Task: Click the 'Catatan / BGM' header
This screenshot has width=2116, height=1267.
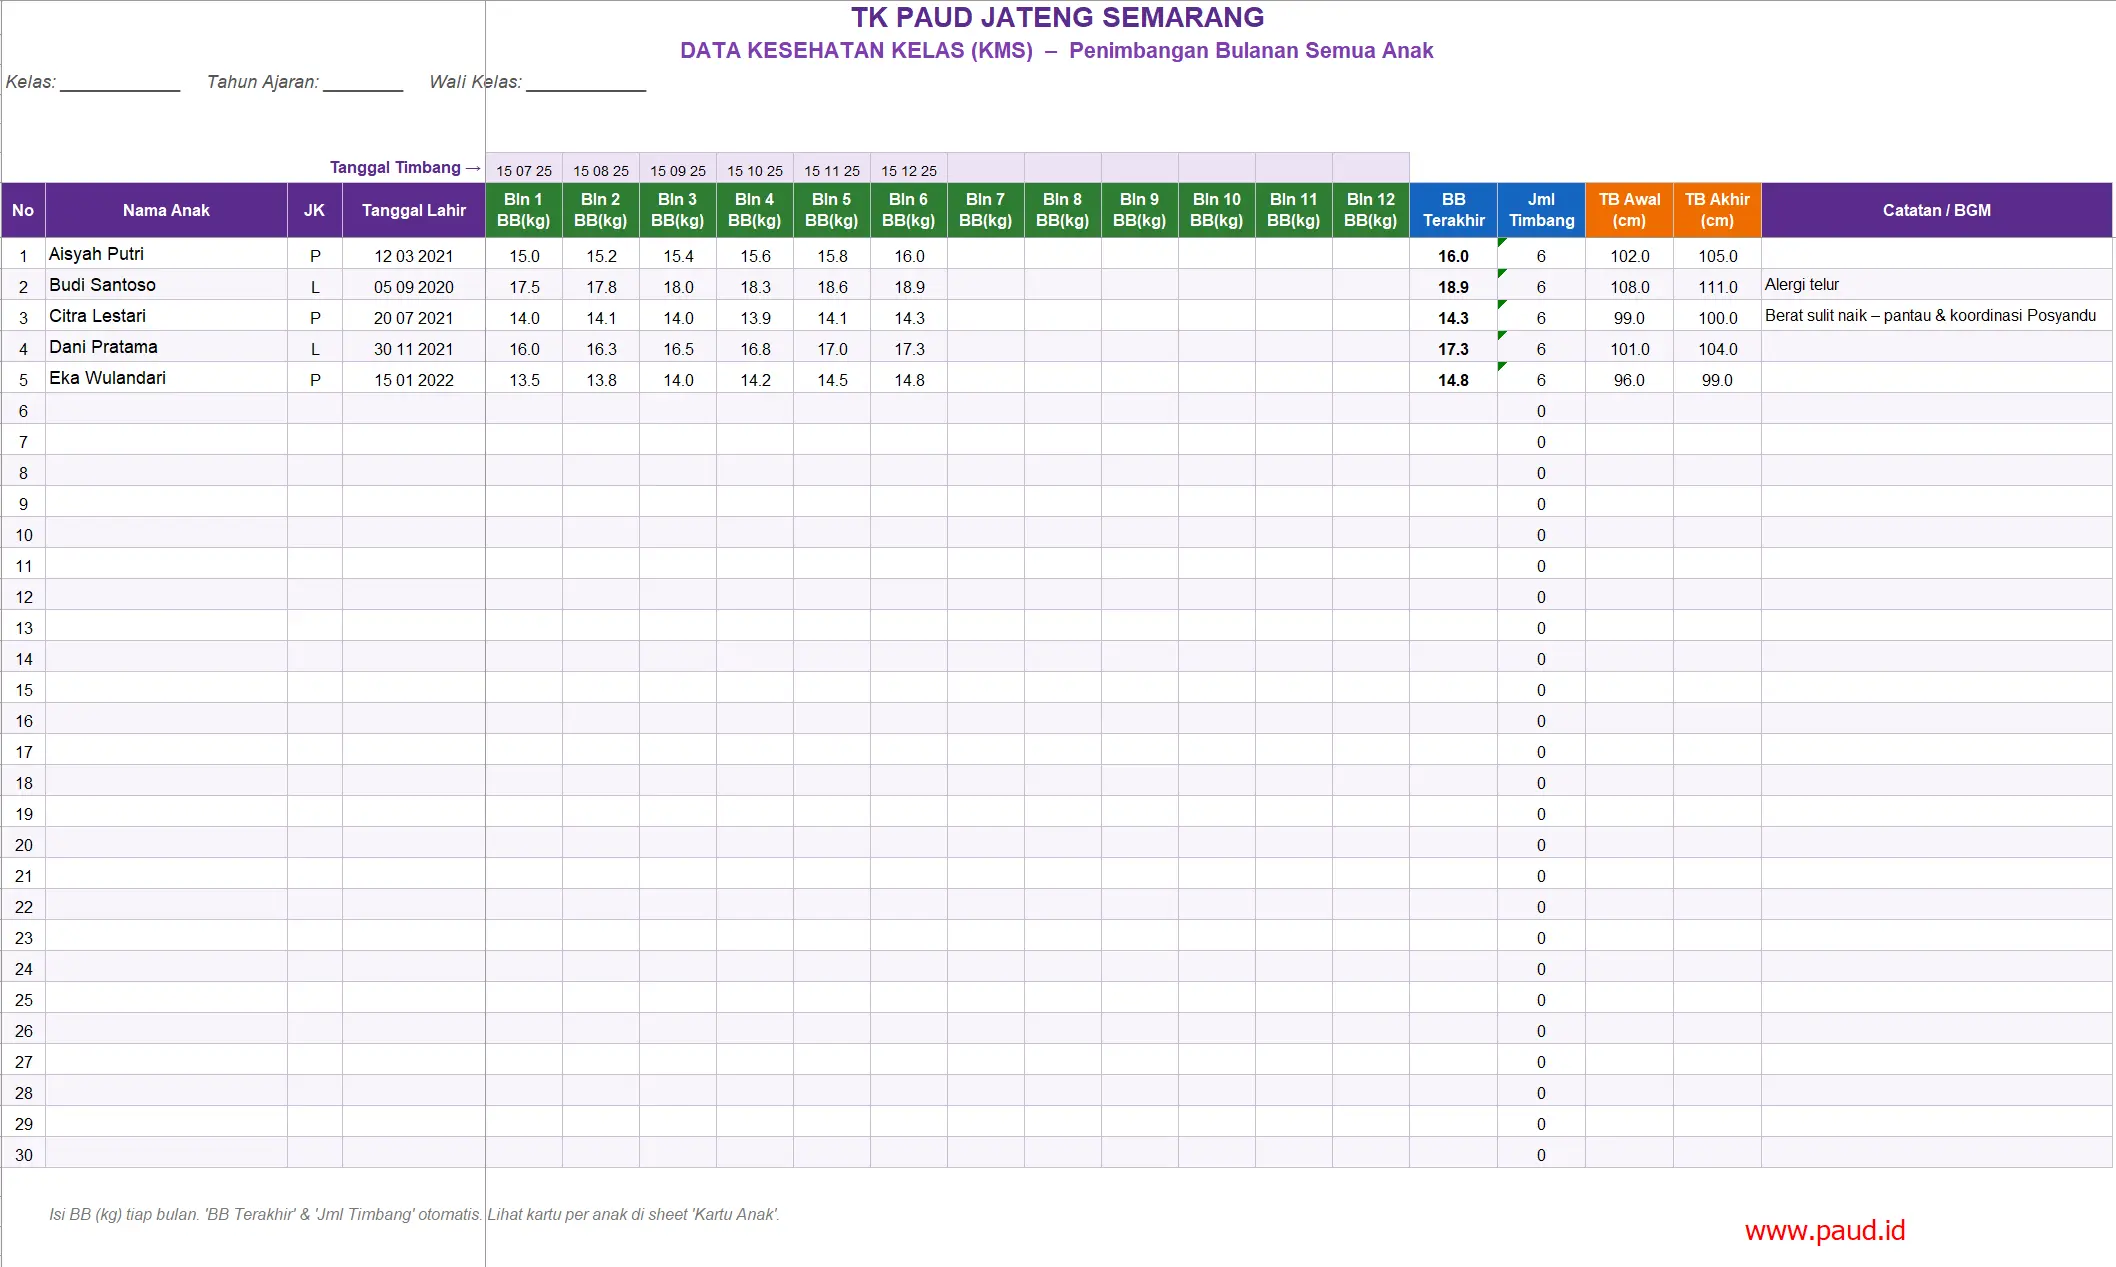Action: (1937, 210)
